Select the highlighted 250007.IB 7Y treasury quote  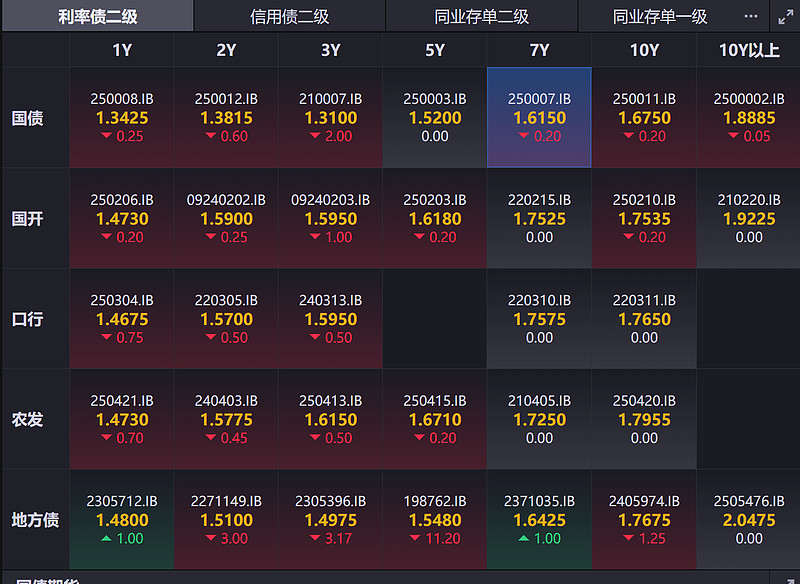pyautogui.click(x=539, y=118)
